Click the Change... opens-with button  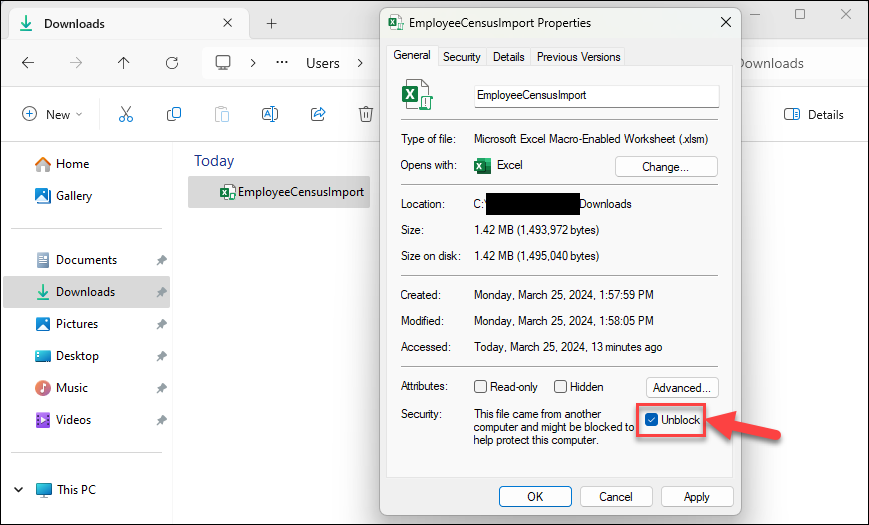tap(666, 166)
